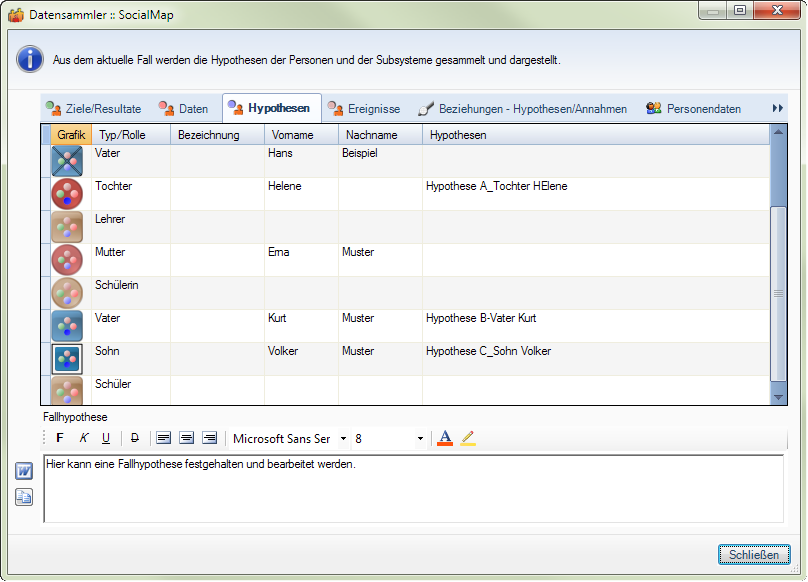
Task: Click the first name 'Kurt'
Action: [x=277, y=318]
